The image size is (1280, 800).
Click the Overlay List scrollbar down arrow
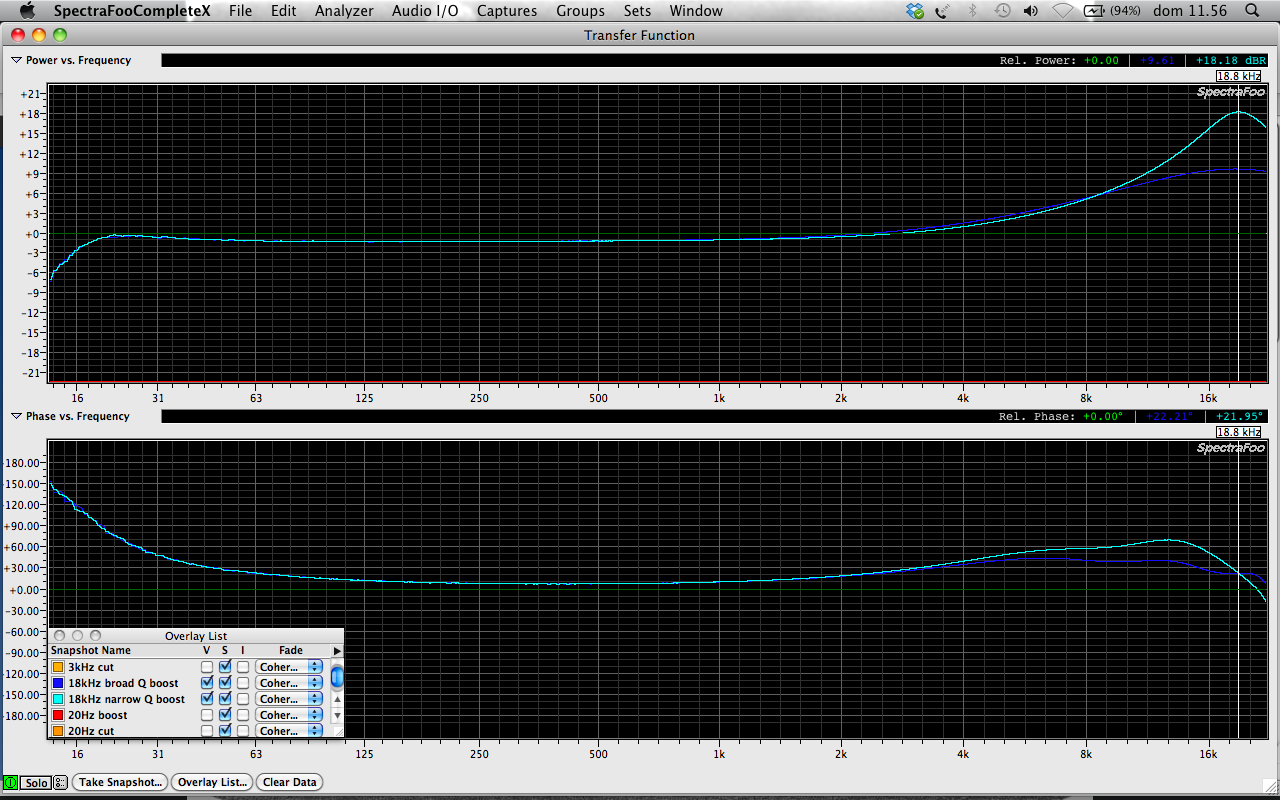pos(337,715)
